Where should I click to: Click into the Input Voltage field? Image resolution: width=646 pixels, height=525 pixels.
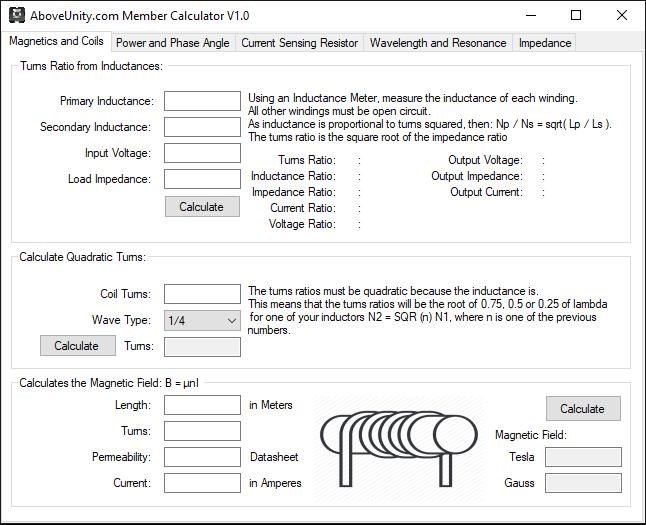point(202,153)
